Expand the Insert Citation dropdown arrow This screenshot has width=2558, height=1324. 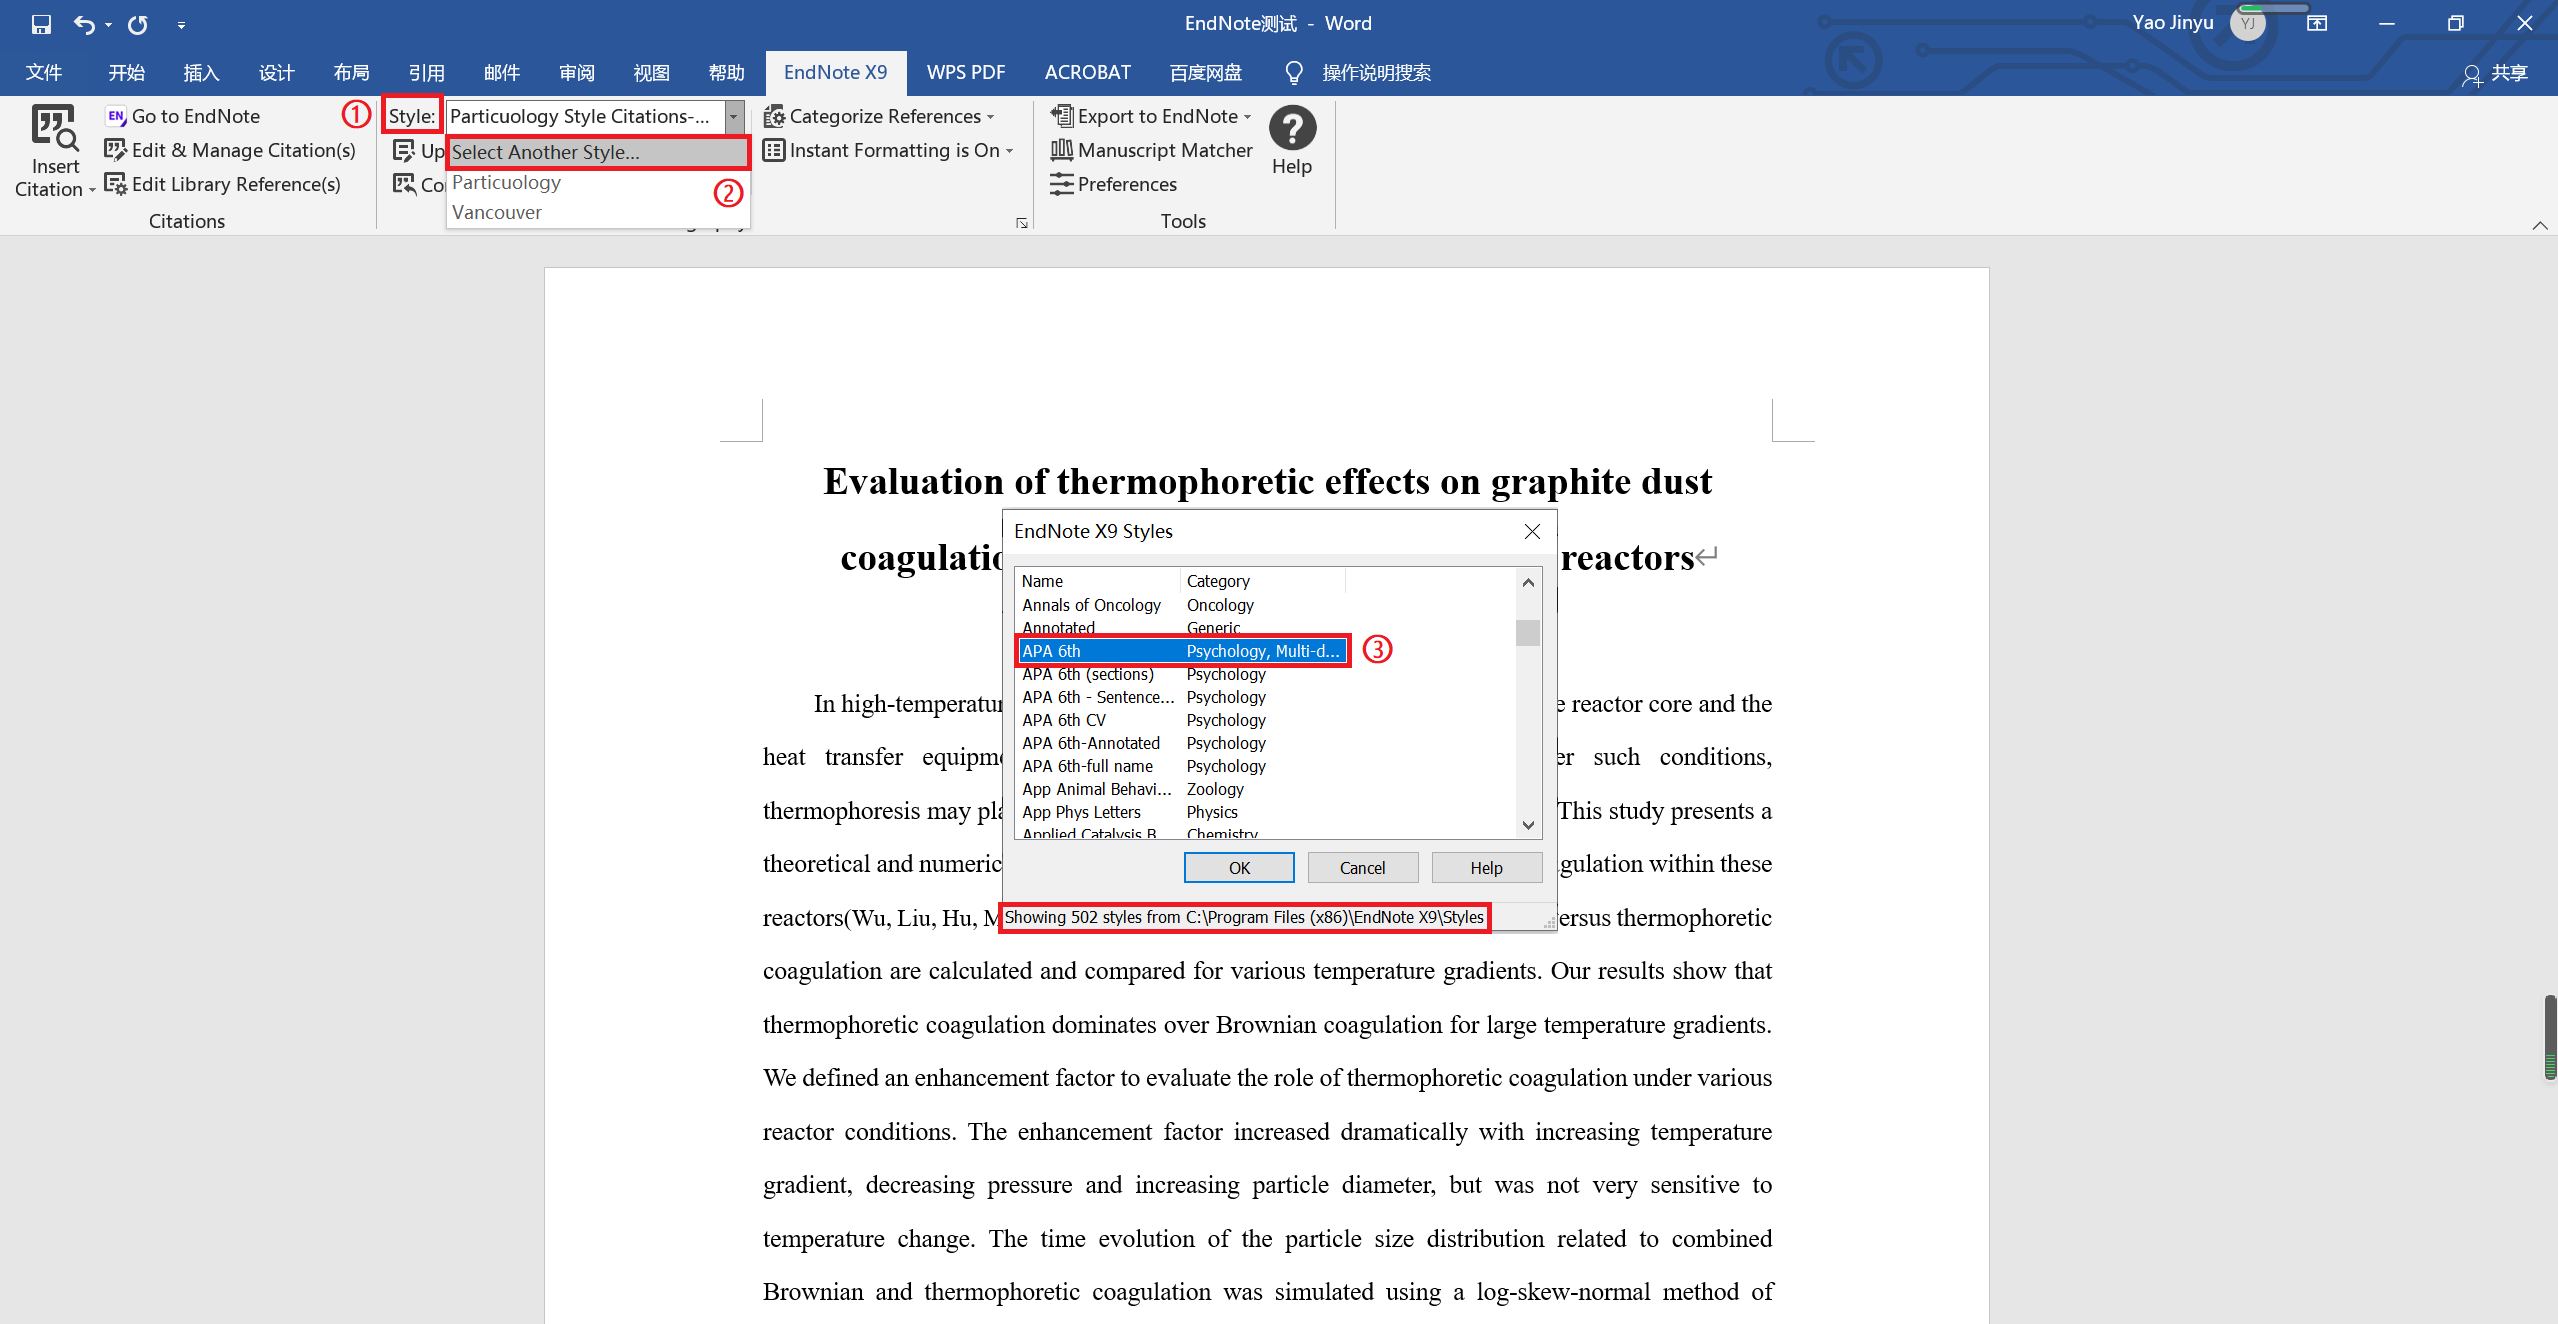[x=92, y=190]
